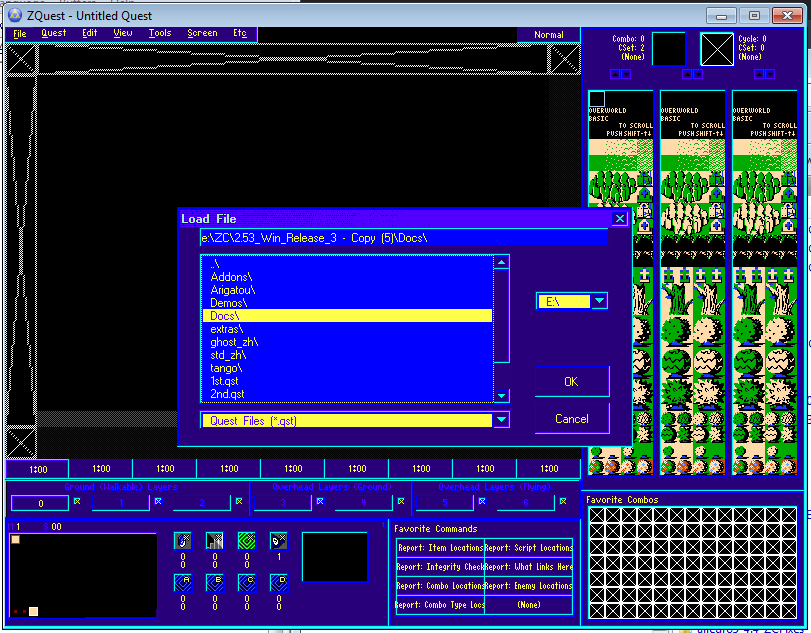
Task: Click the (None) favorite command slot
Action: pyautogui.click(x=529, y=605)
